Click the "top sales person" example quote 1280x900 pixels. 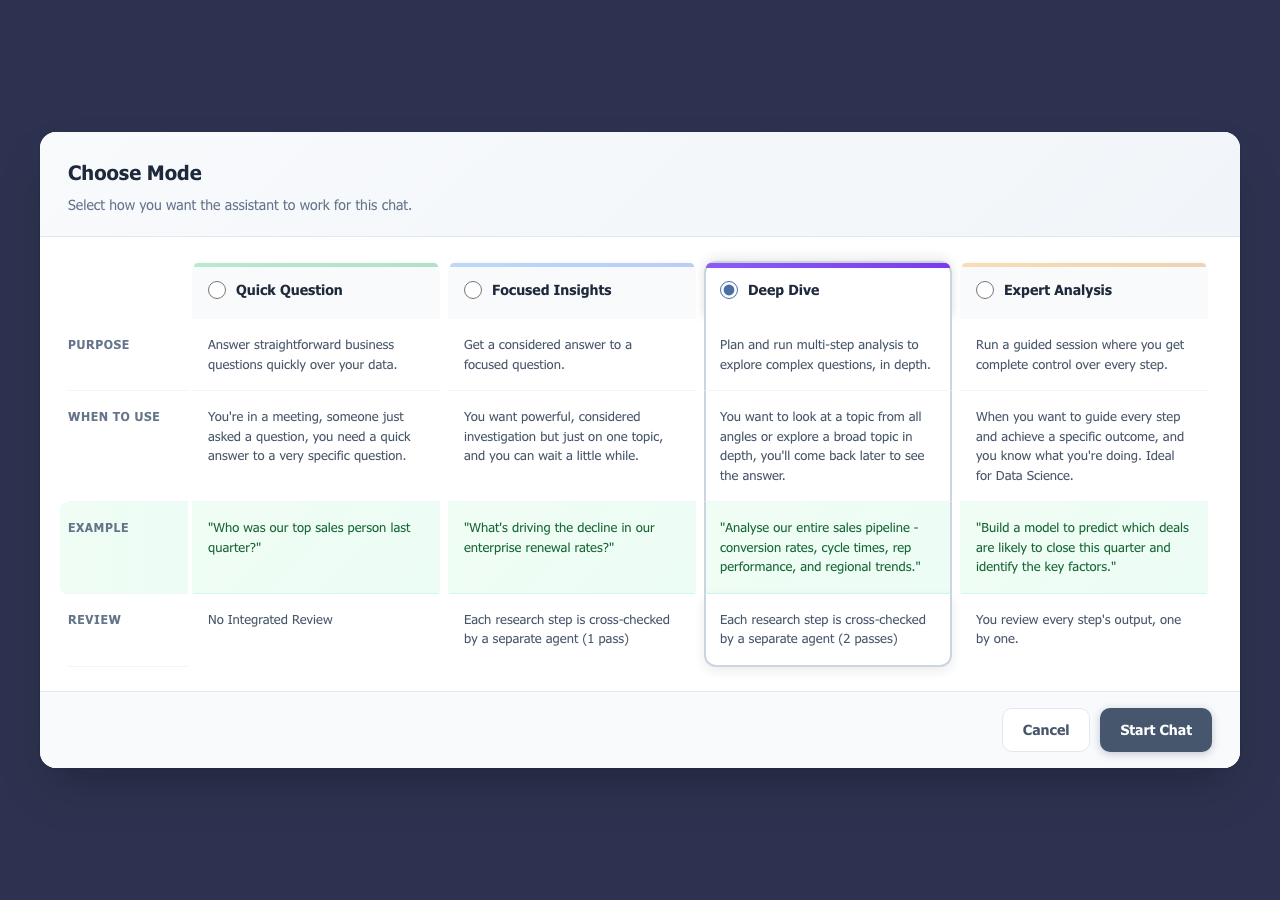click(x=309, y=537)
